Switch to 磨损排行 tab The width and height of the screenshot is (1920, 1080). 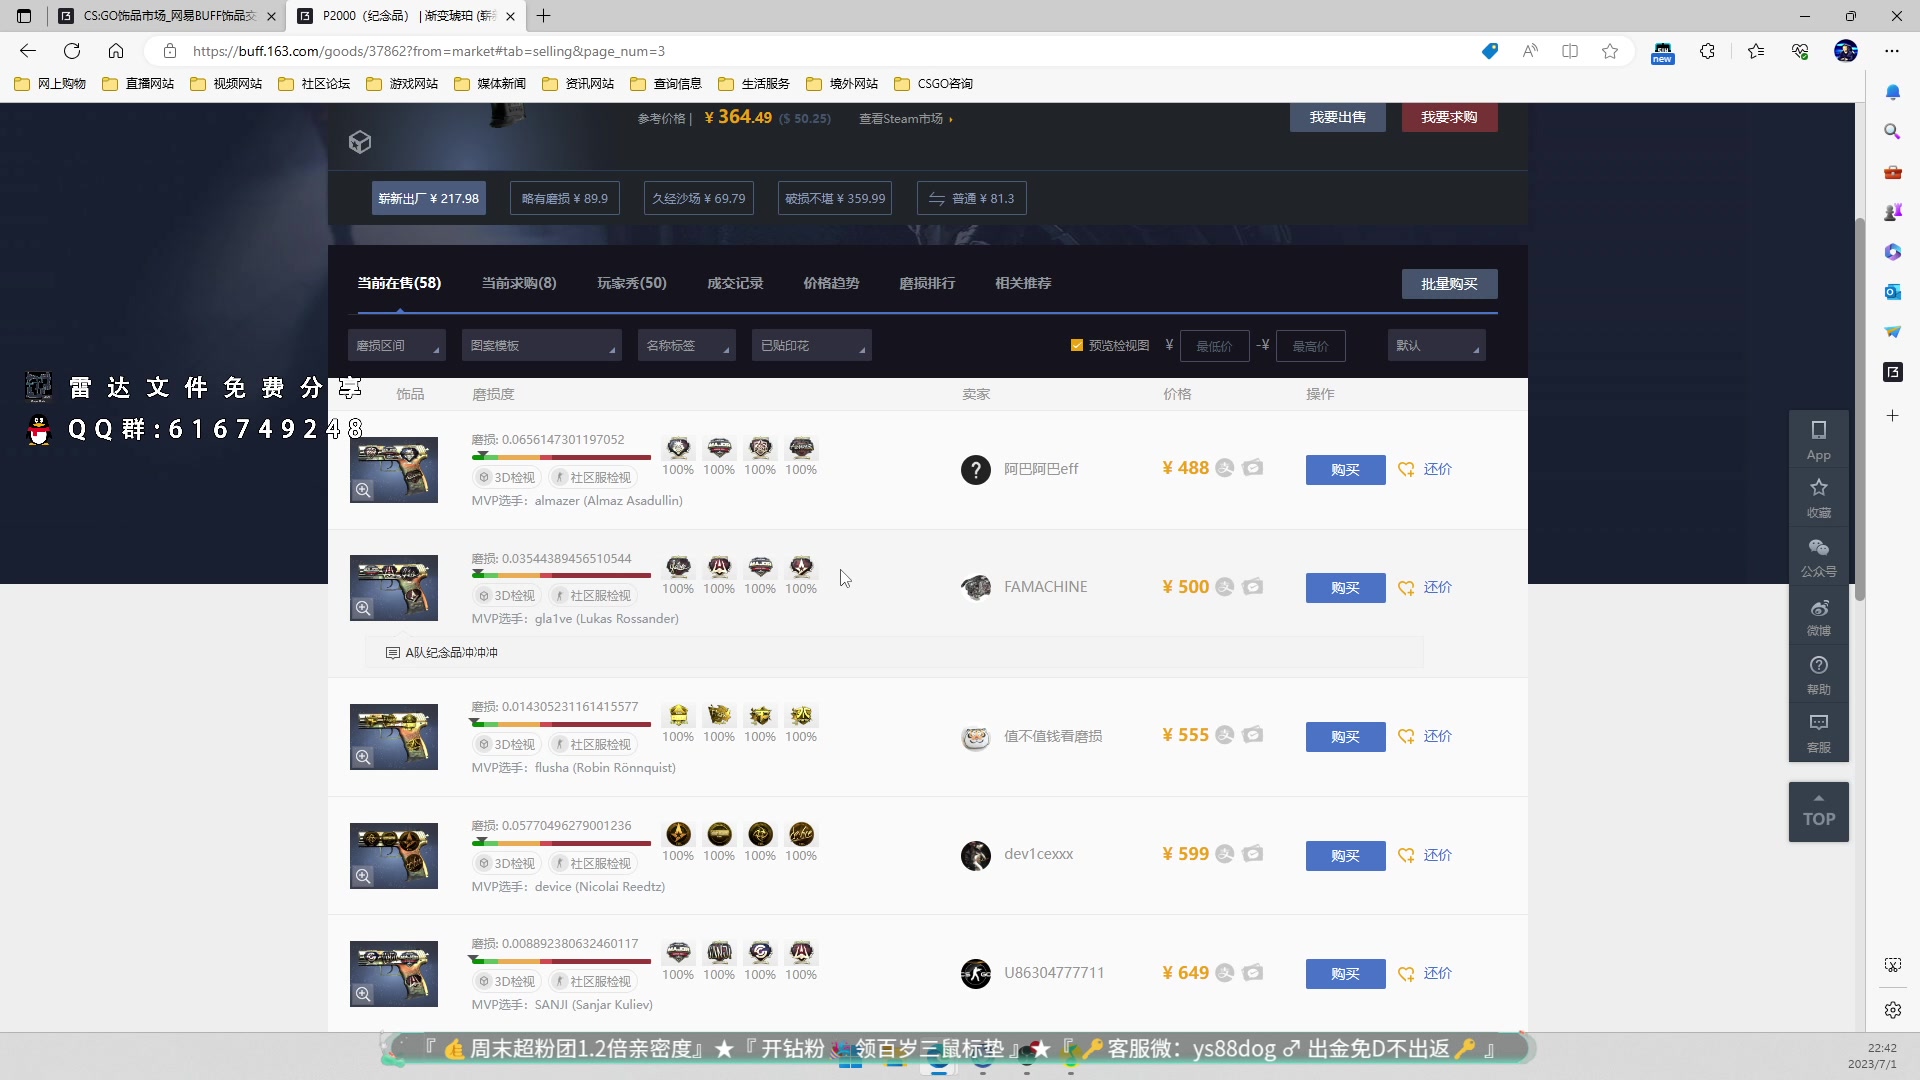tap(927, 283)
